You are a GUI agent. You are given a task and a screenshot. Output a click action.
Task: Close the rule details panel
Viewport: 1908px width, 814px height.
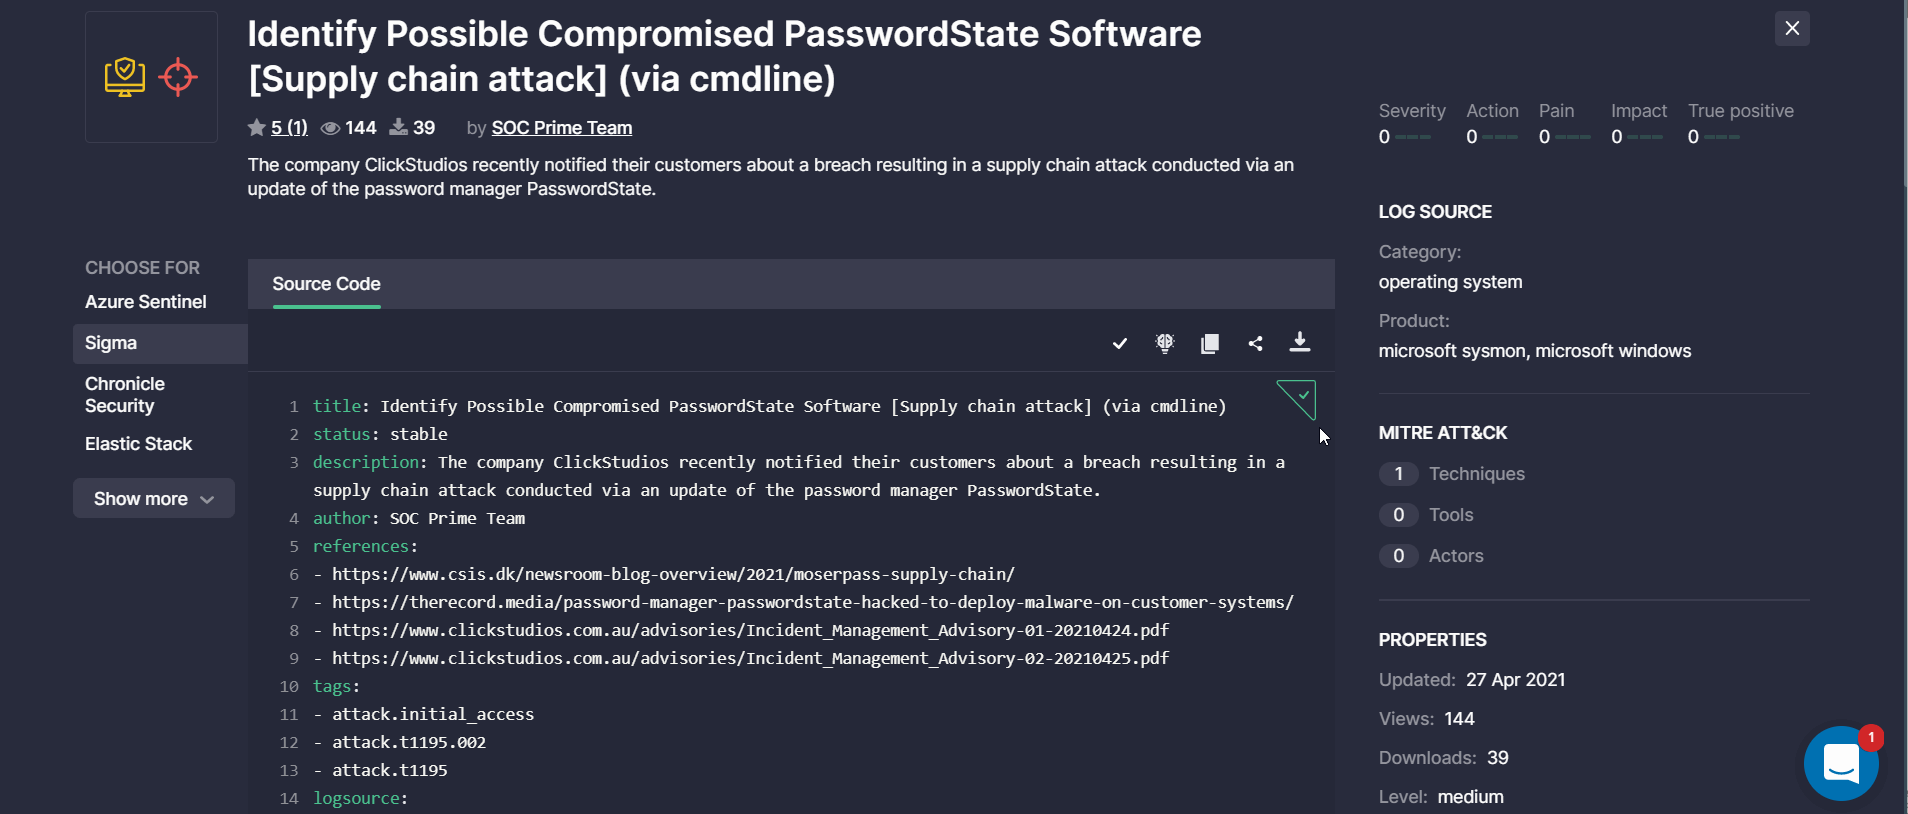pos(1792,29)
